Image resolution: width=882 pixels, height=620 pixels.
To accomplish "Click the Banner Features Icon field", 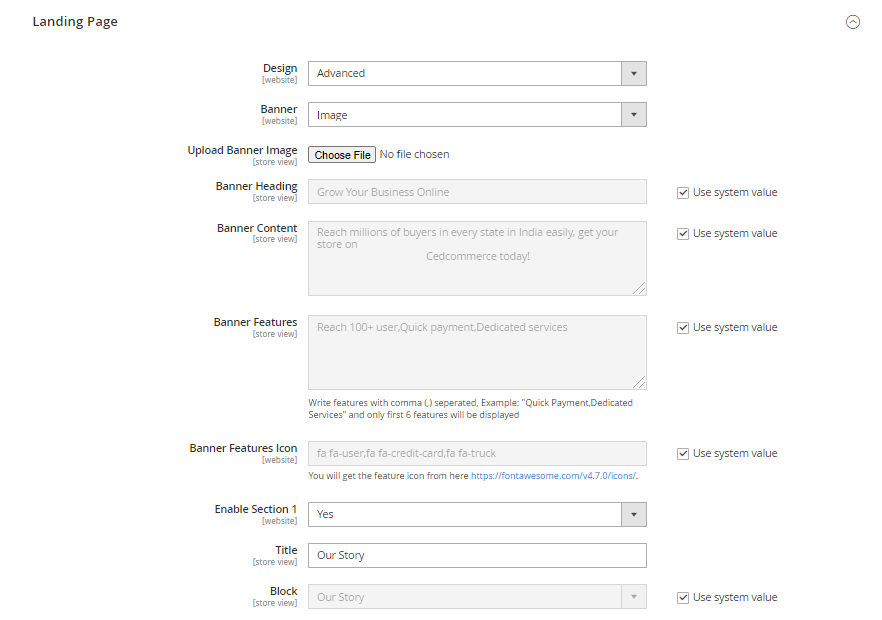I will coord(476,454).
